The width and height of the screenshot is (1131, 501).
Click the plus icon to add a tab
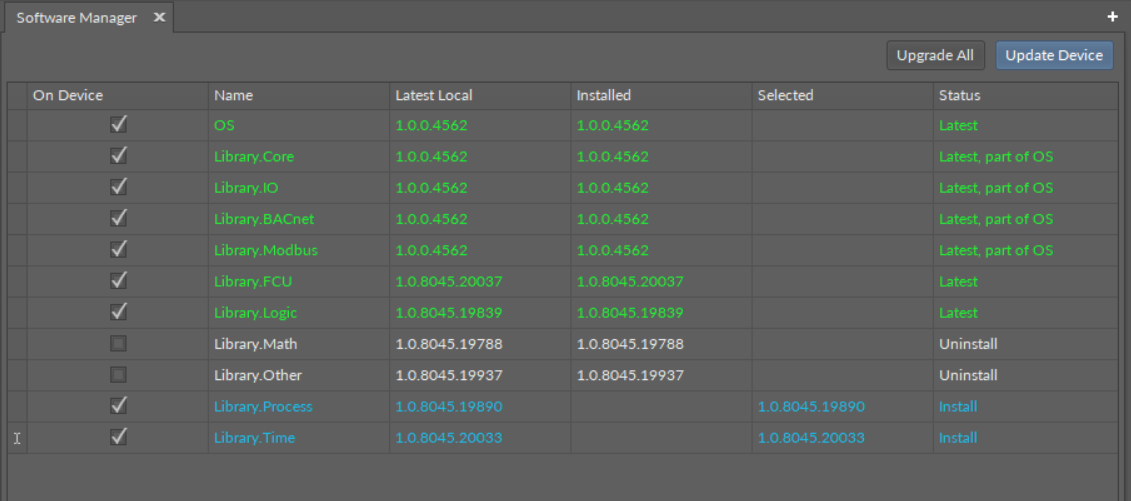(x=1112, y=17)
